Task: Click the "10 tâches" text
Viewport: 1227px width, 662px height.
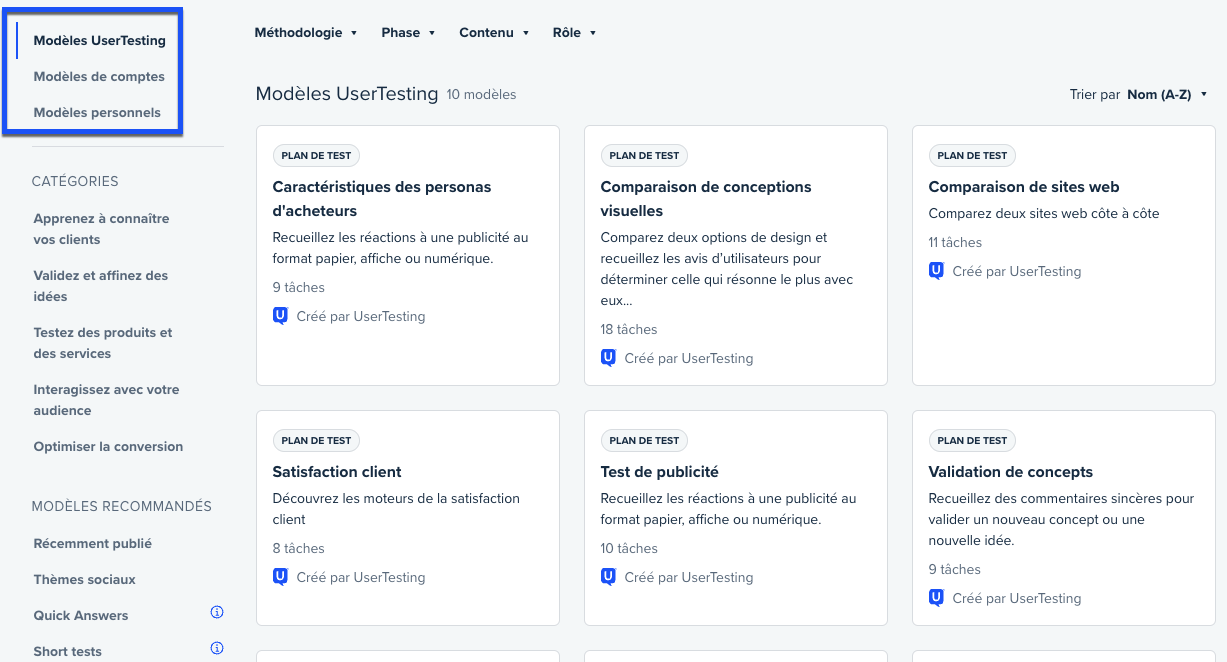Action: click(629, 548)
